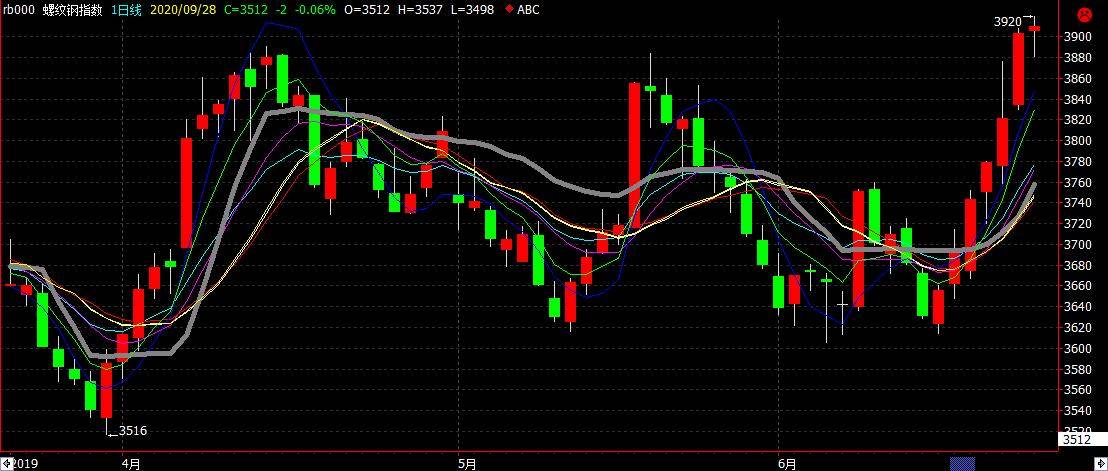Viewport: 1108px width, 471px height.
Task: Click the last candle beside the 3920 label
Action: [1034, 28]
